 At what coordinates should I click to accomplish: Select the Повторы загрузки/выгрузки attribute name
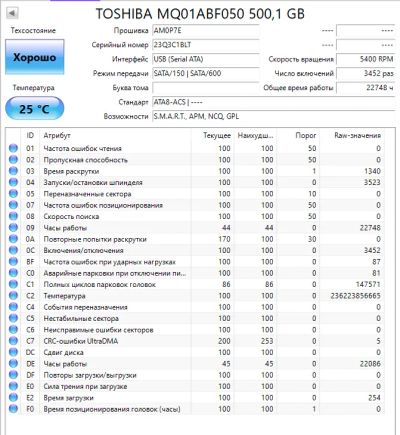(90, 375)
